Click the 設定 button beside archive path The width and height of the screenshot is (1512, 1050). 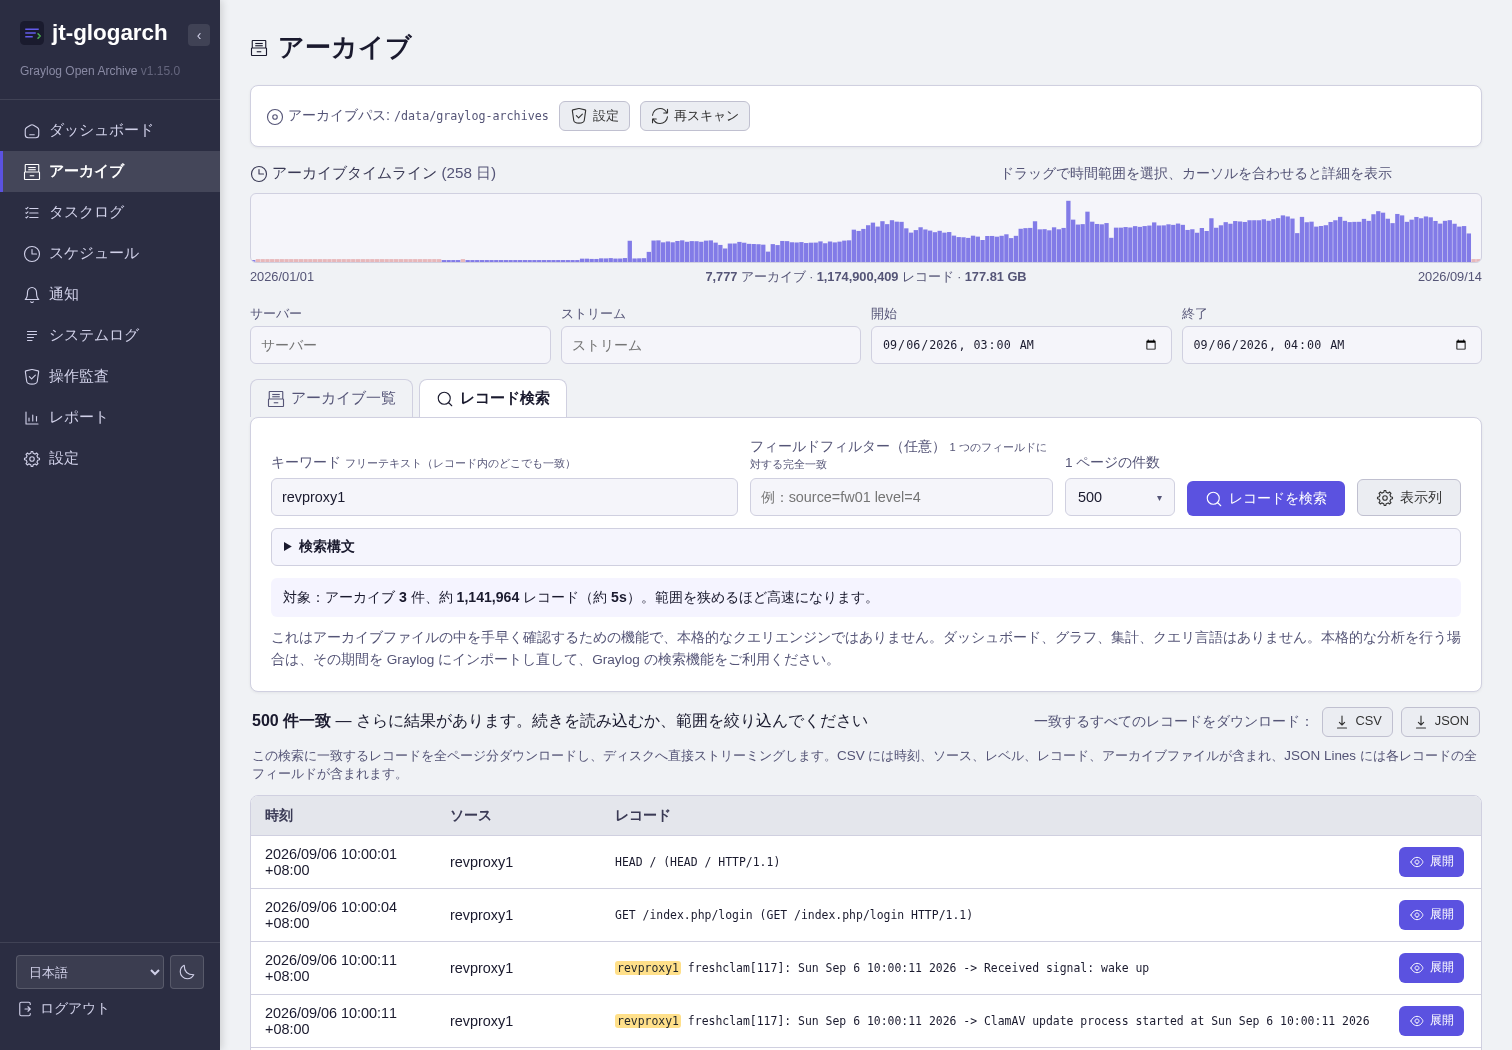594,116
